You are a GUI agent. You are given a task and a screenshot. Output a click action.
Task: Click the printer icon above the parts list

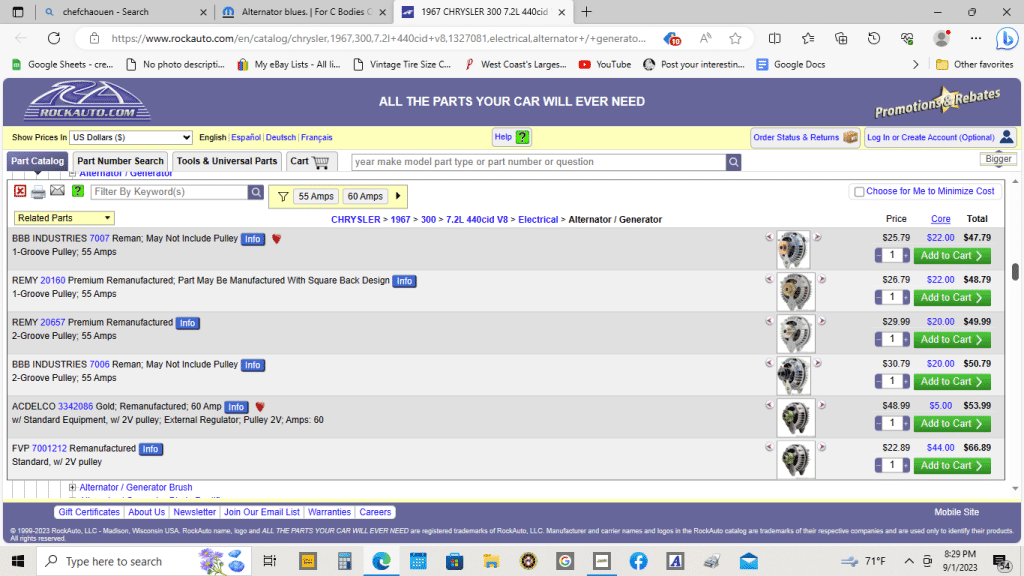click(38, 192)
